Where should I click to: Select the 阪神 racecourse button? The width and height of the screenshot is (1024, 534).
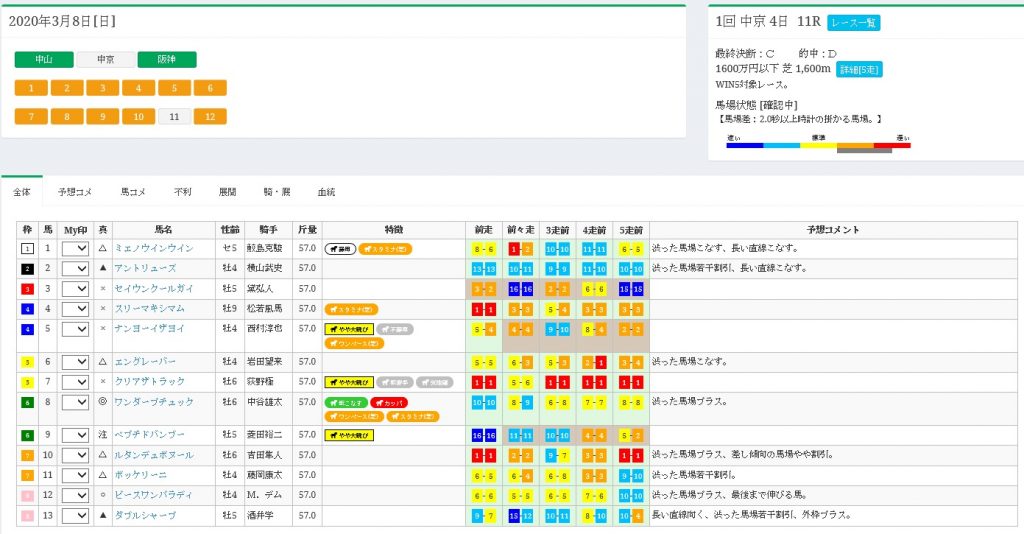pos(167,60)
